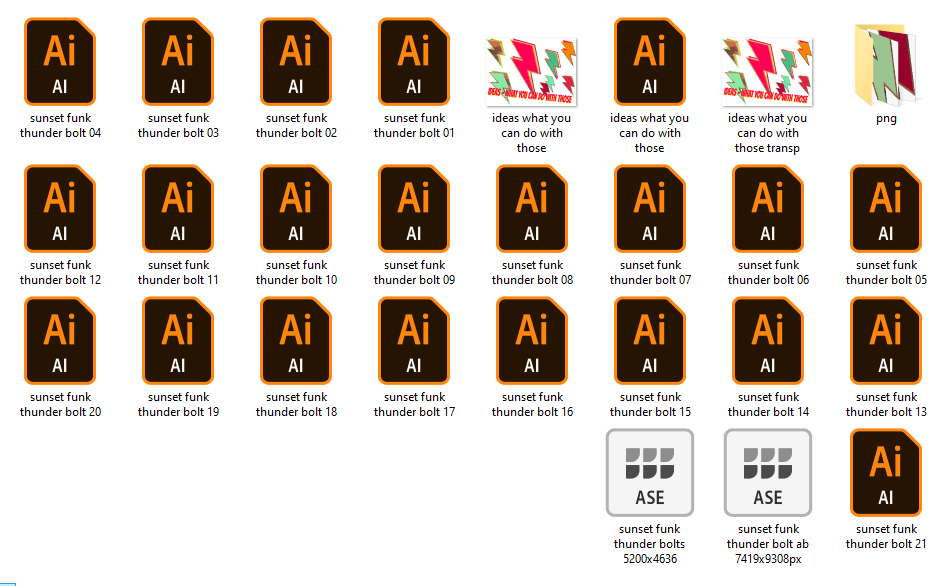Select the sunset funk thunder bolt 13 file
Image resolution: width=945 pixels, height=586 pixels.
click(x=885, y=341)
